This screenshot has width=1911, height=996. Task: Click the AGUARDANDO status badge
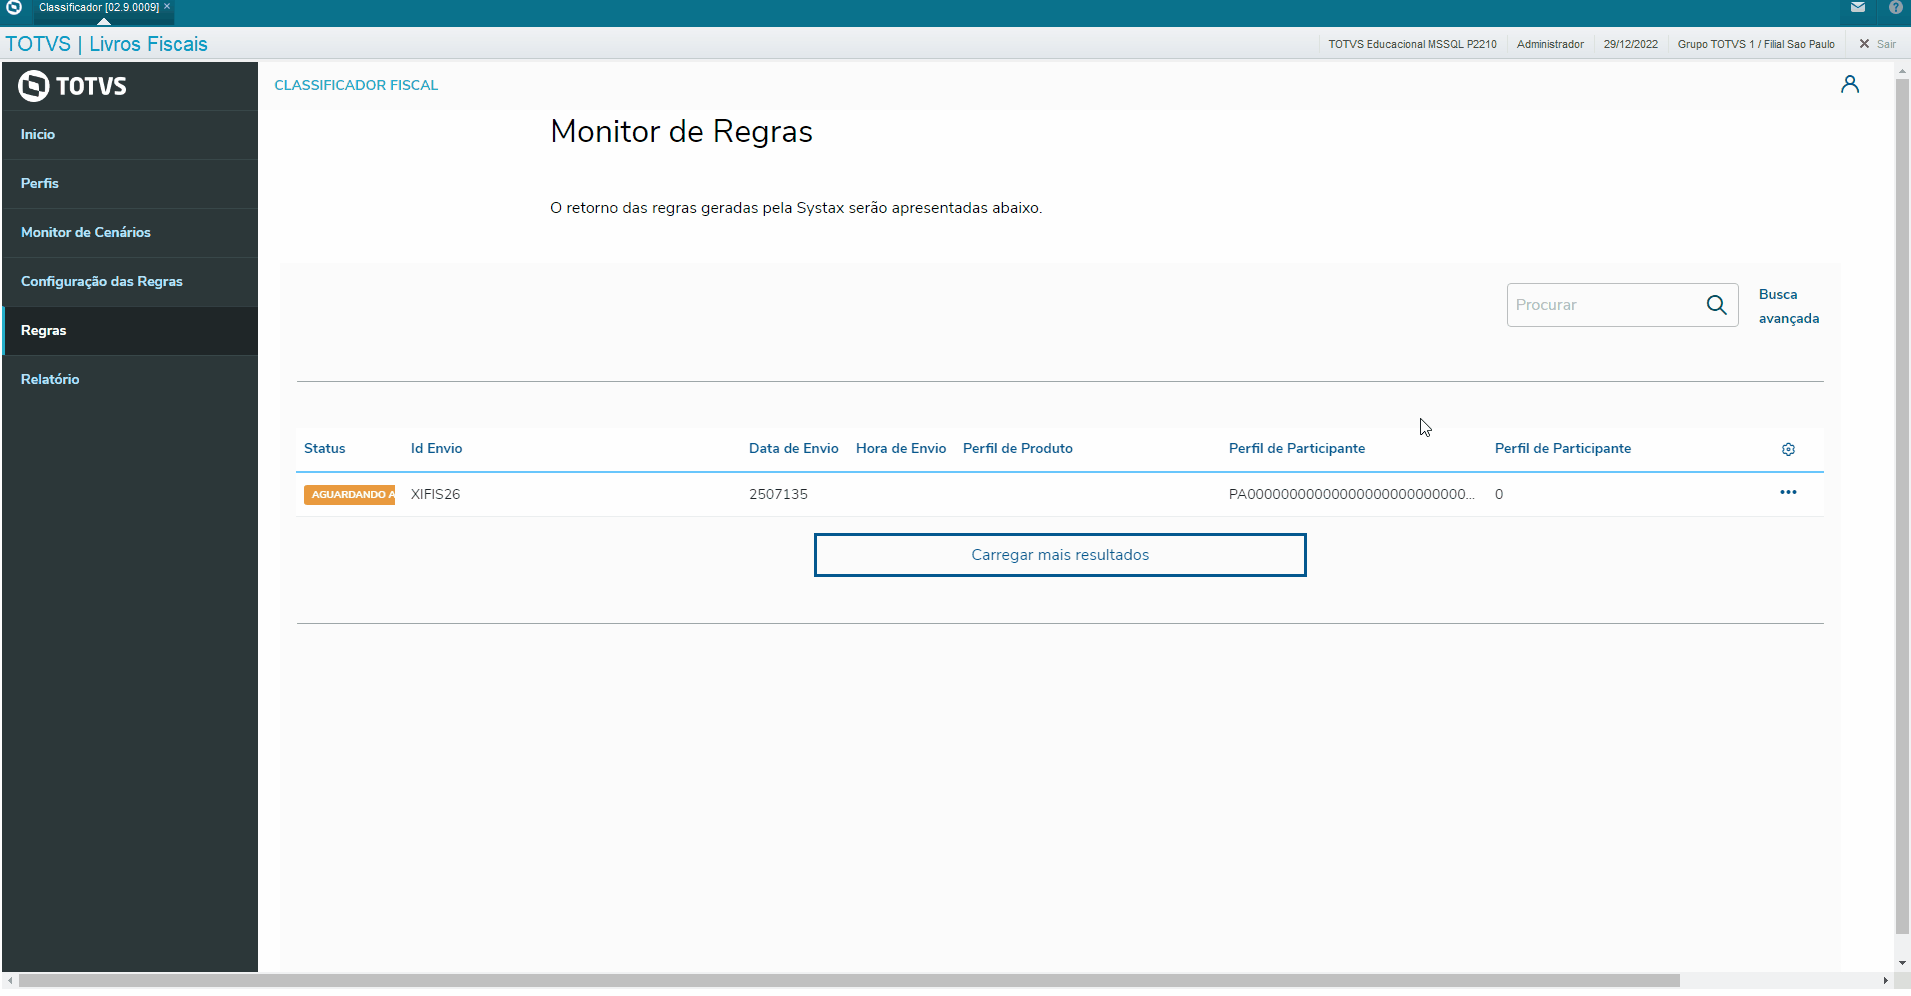pyautogui.click(x=350, y=495)
